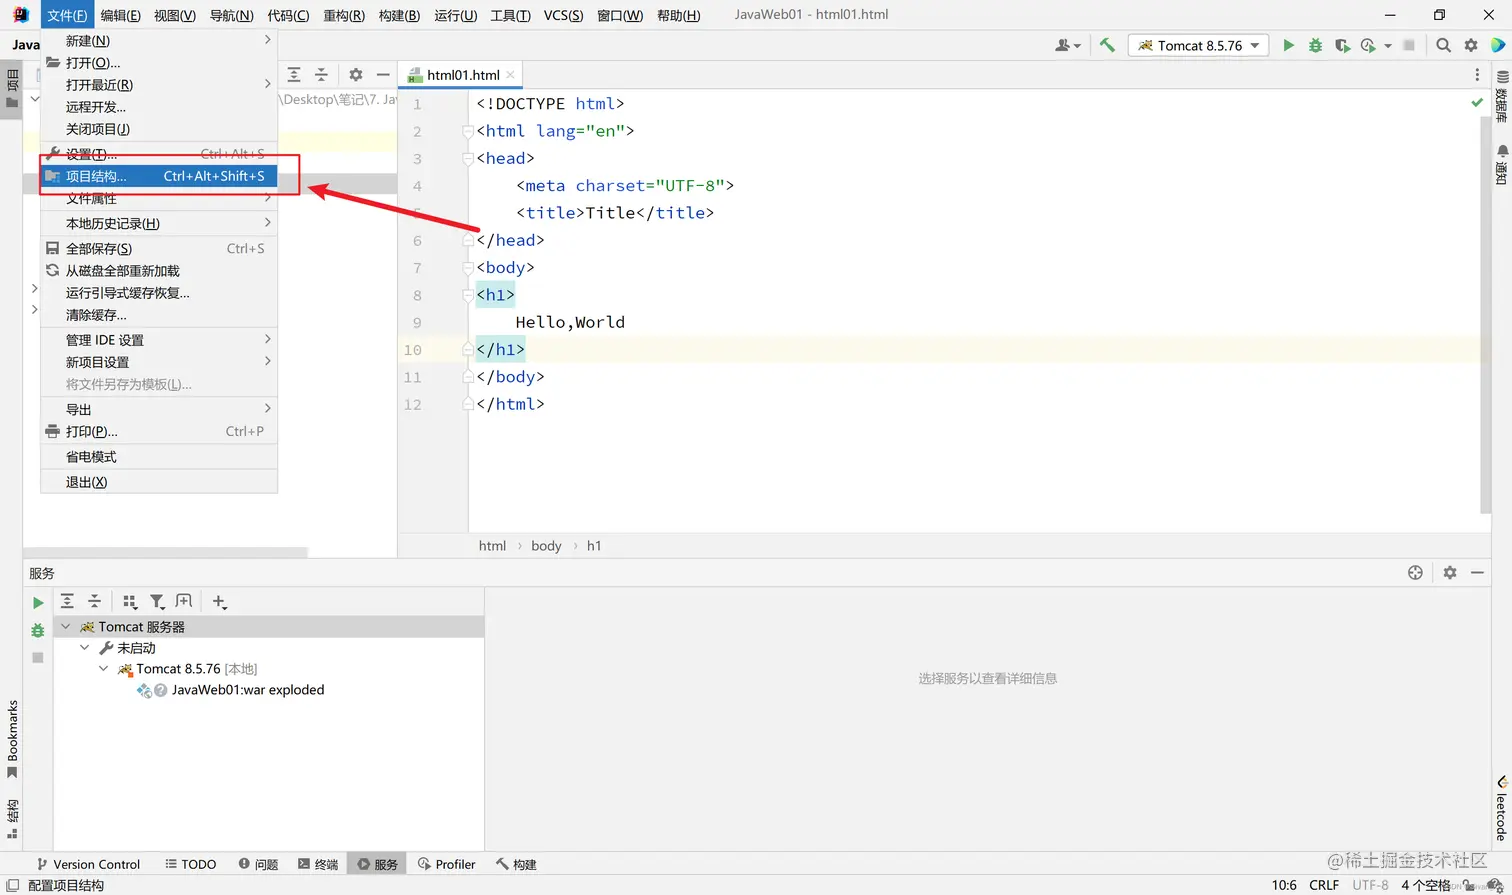This screenshot has height=895, width=1512.
Task: Open the 问题 tool window
Action: [258, 864]
